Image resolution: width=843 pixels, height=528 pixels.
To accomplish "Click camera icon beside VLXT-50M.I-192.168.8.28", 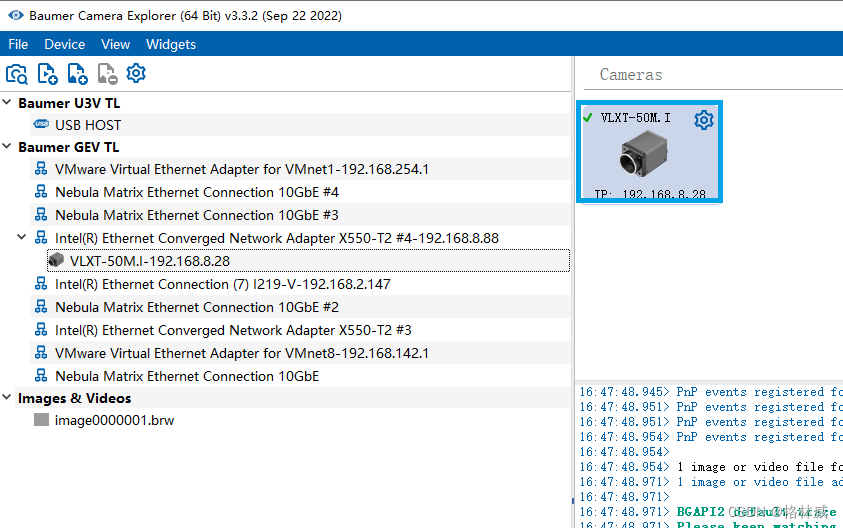I will click(56, 260).
